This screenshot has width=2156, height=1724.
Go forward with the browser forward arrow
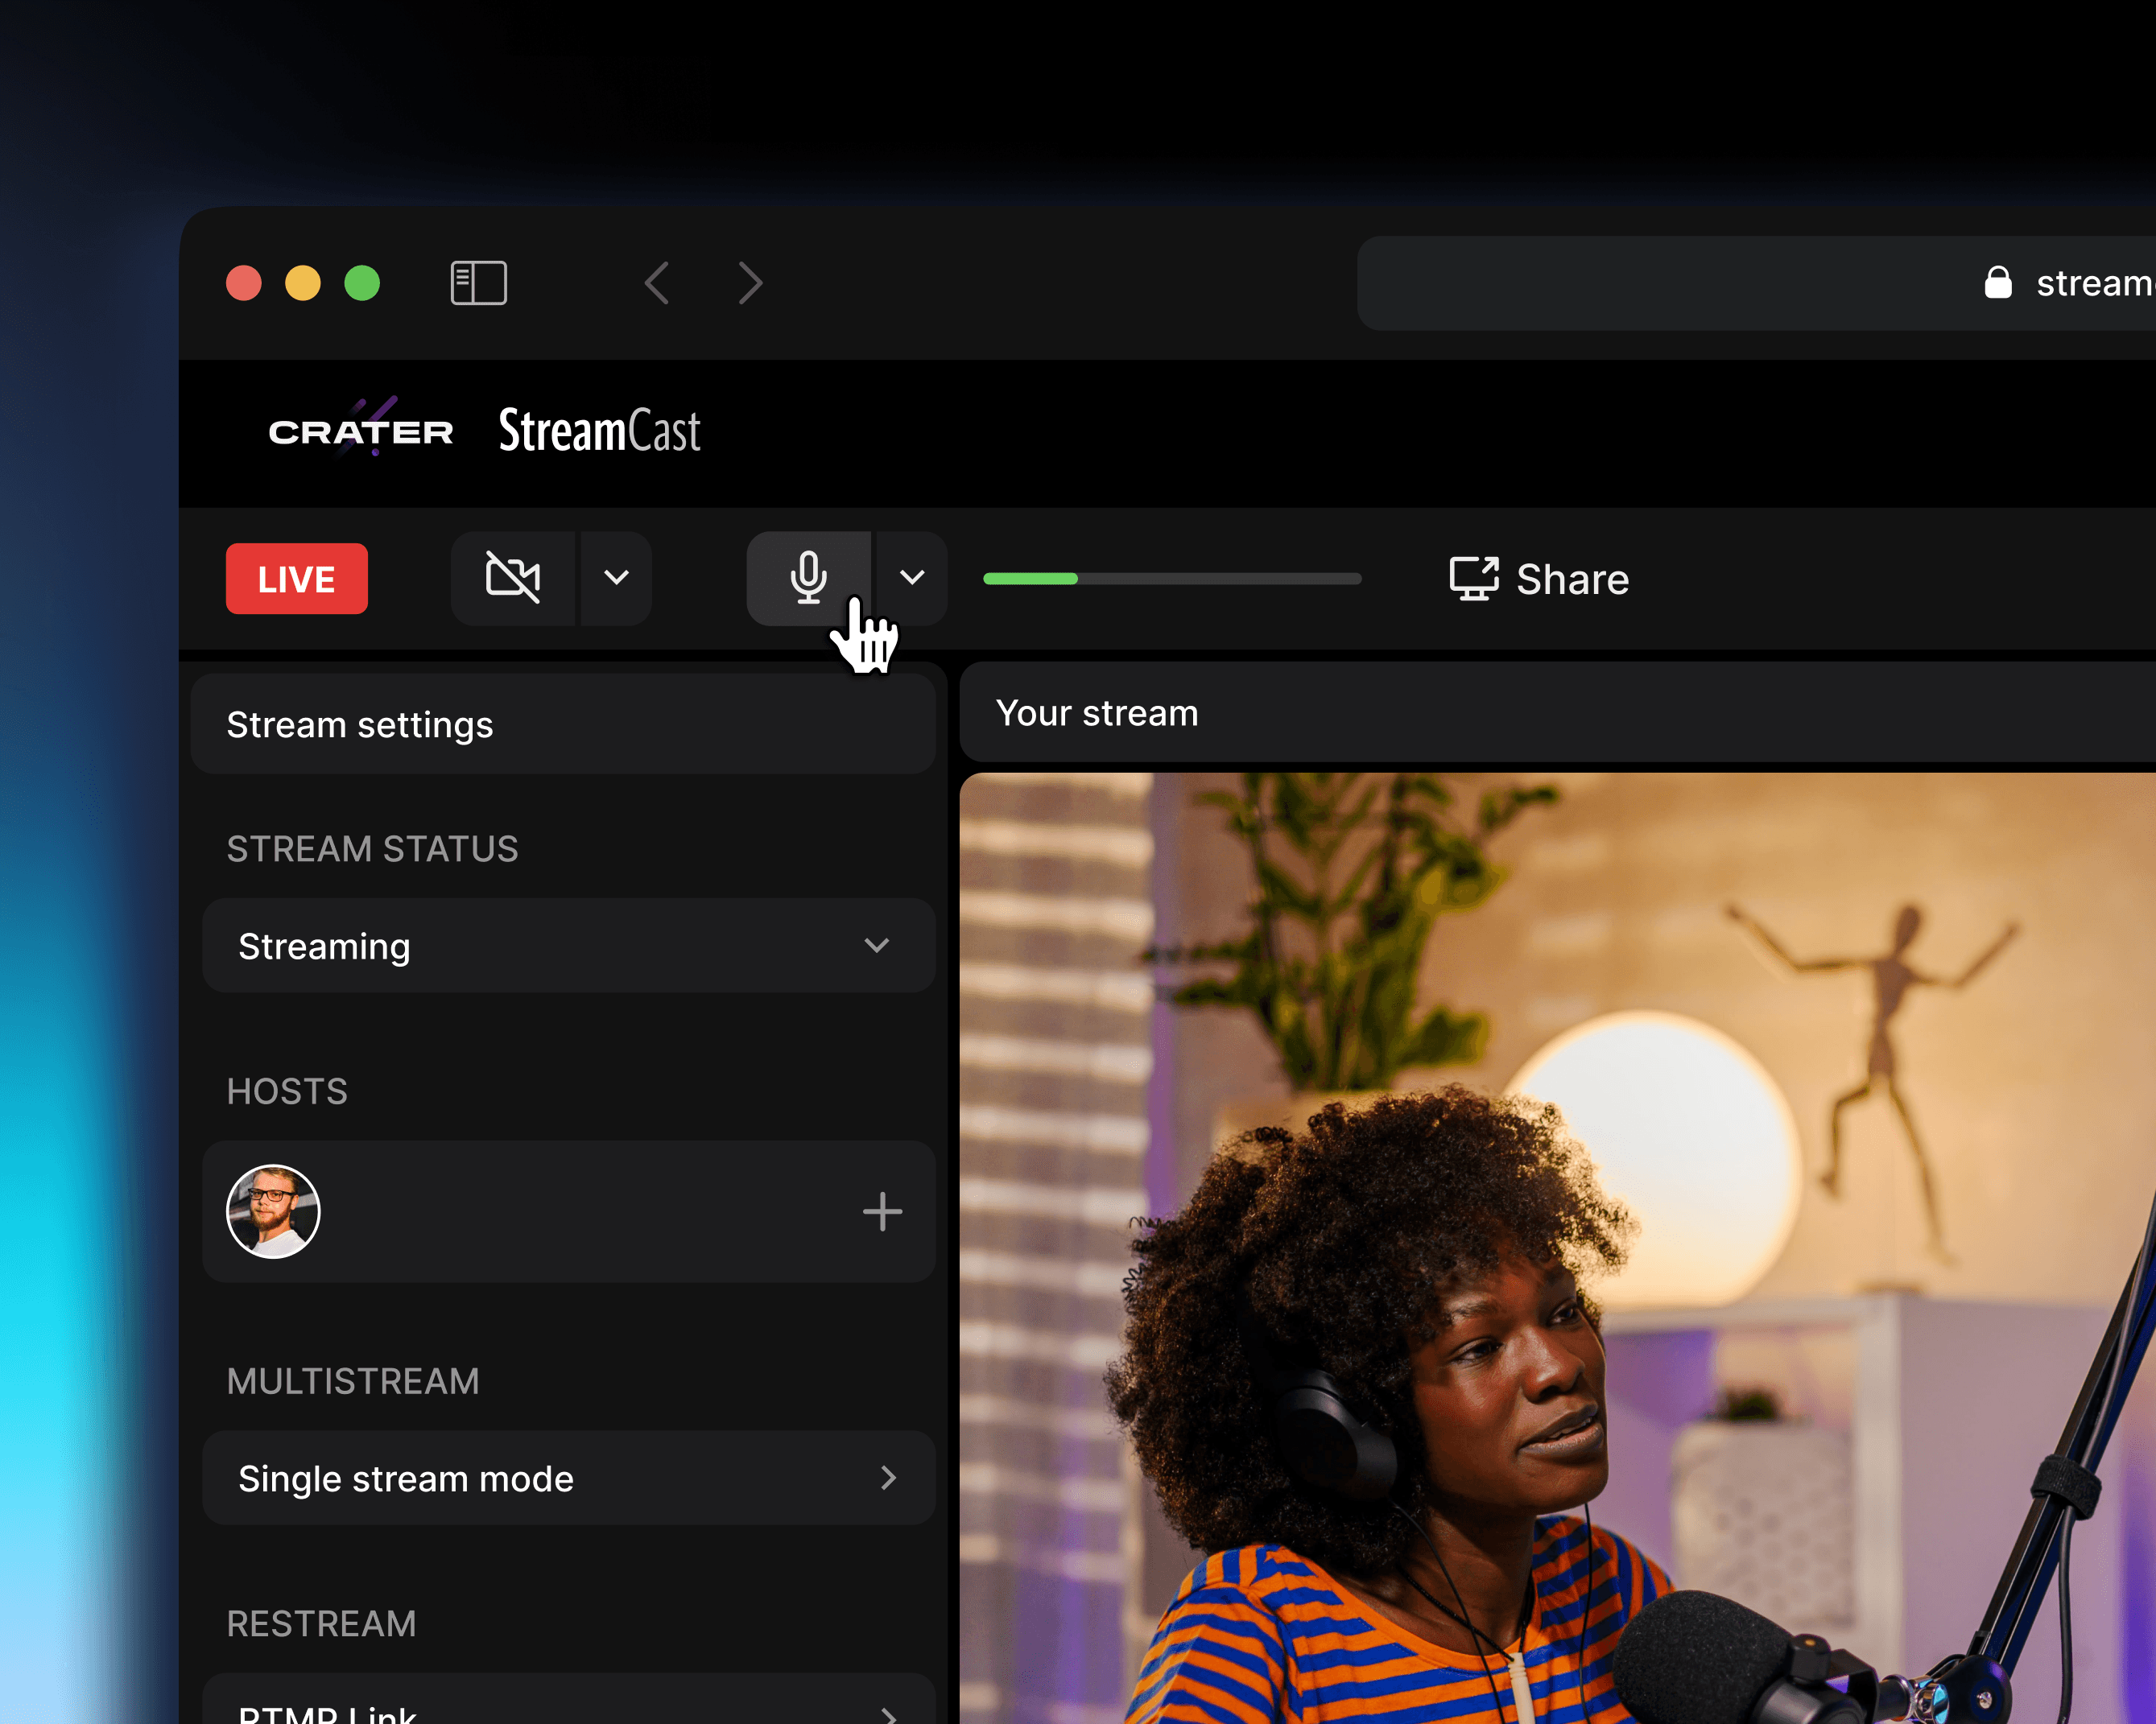pos(750,283)
